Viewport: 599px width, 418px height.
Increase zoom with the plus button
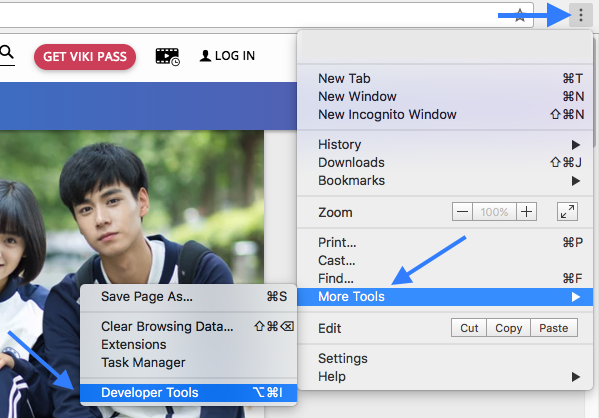526,212
